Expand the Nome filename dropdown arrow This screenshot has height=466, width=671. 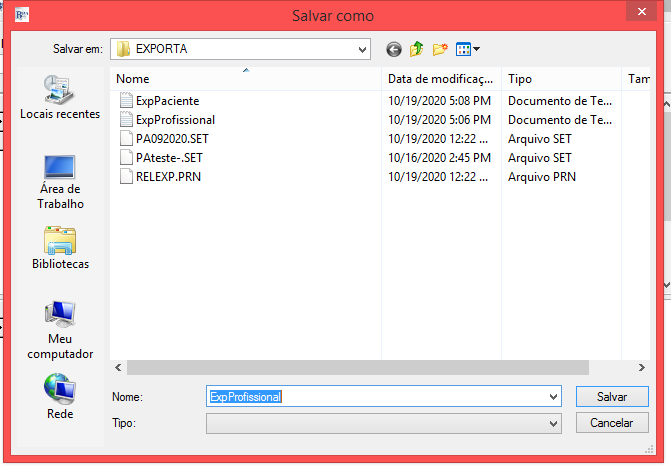554,397
